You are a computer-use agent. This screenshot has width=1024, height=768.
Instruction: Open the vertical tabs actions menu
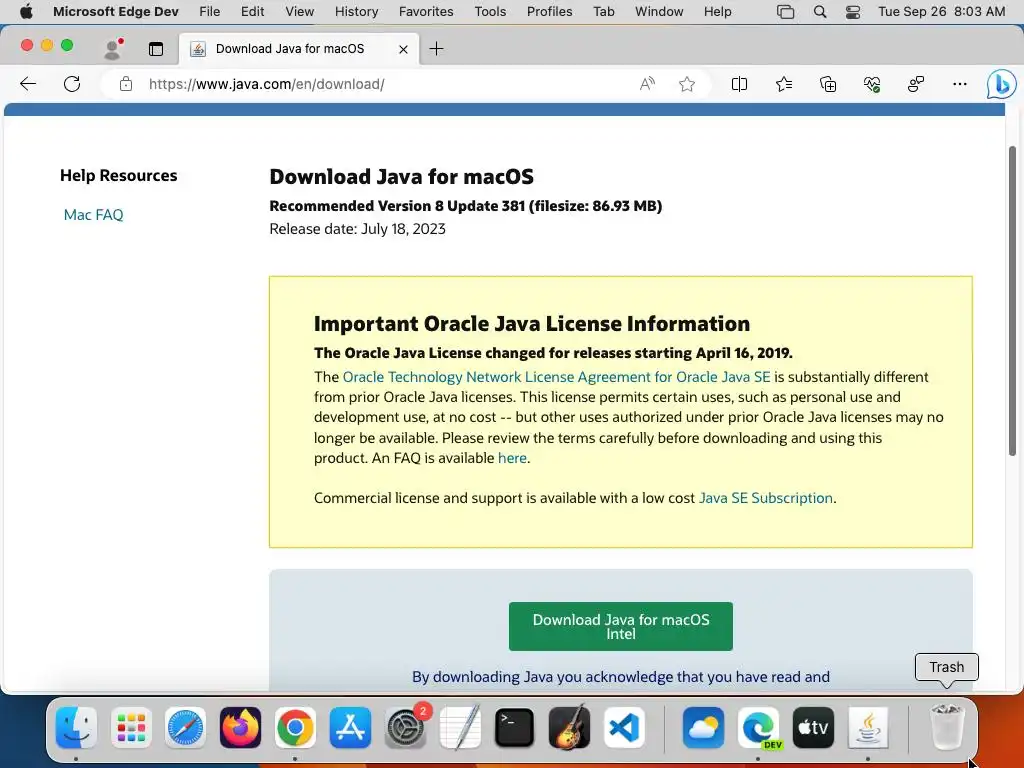(155, 49)
